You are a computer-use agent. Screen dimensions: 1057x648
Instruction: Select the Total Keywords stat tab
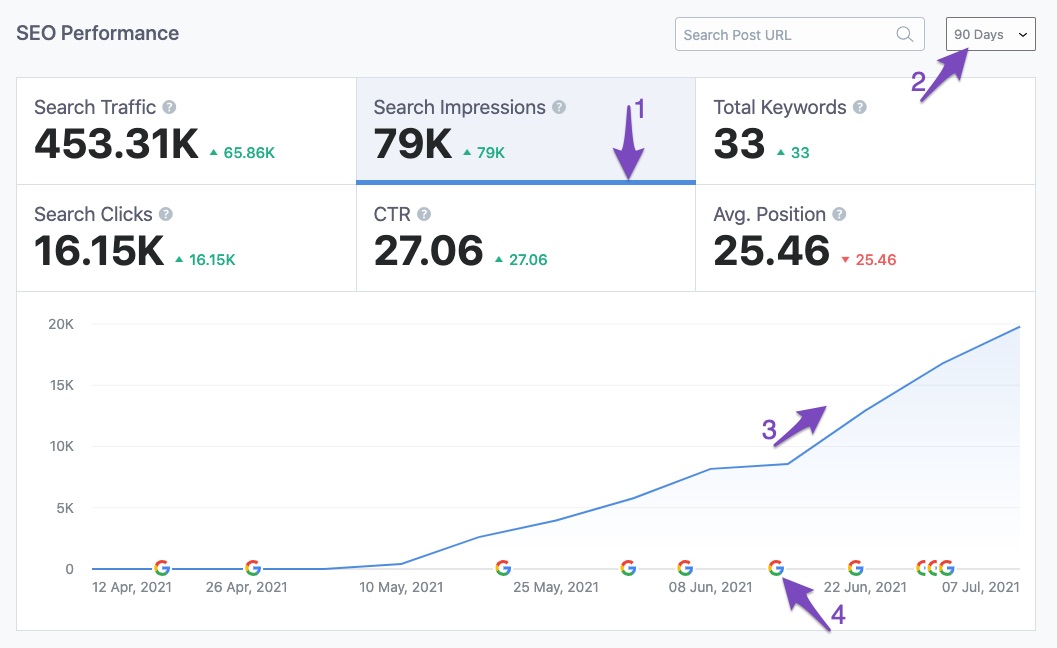coord(865,131)
